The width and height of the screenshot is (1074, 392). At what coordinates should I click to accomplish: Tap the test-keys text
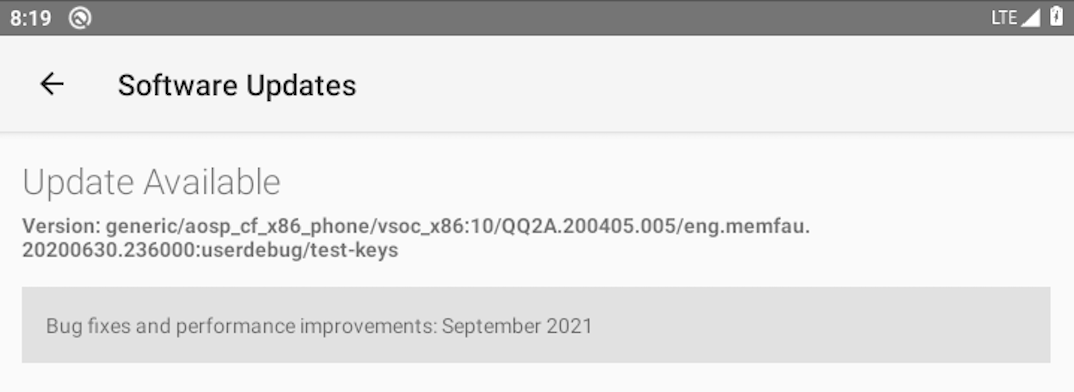pos(354,250)
